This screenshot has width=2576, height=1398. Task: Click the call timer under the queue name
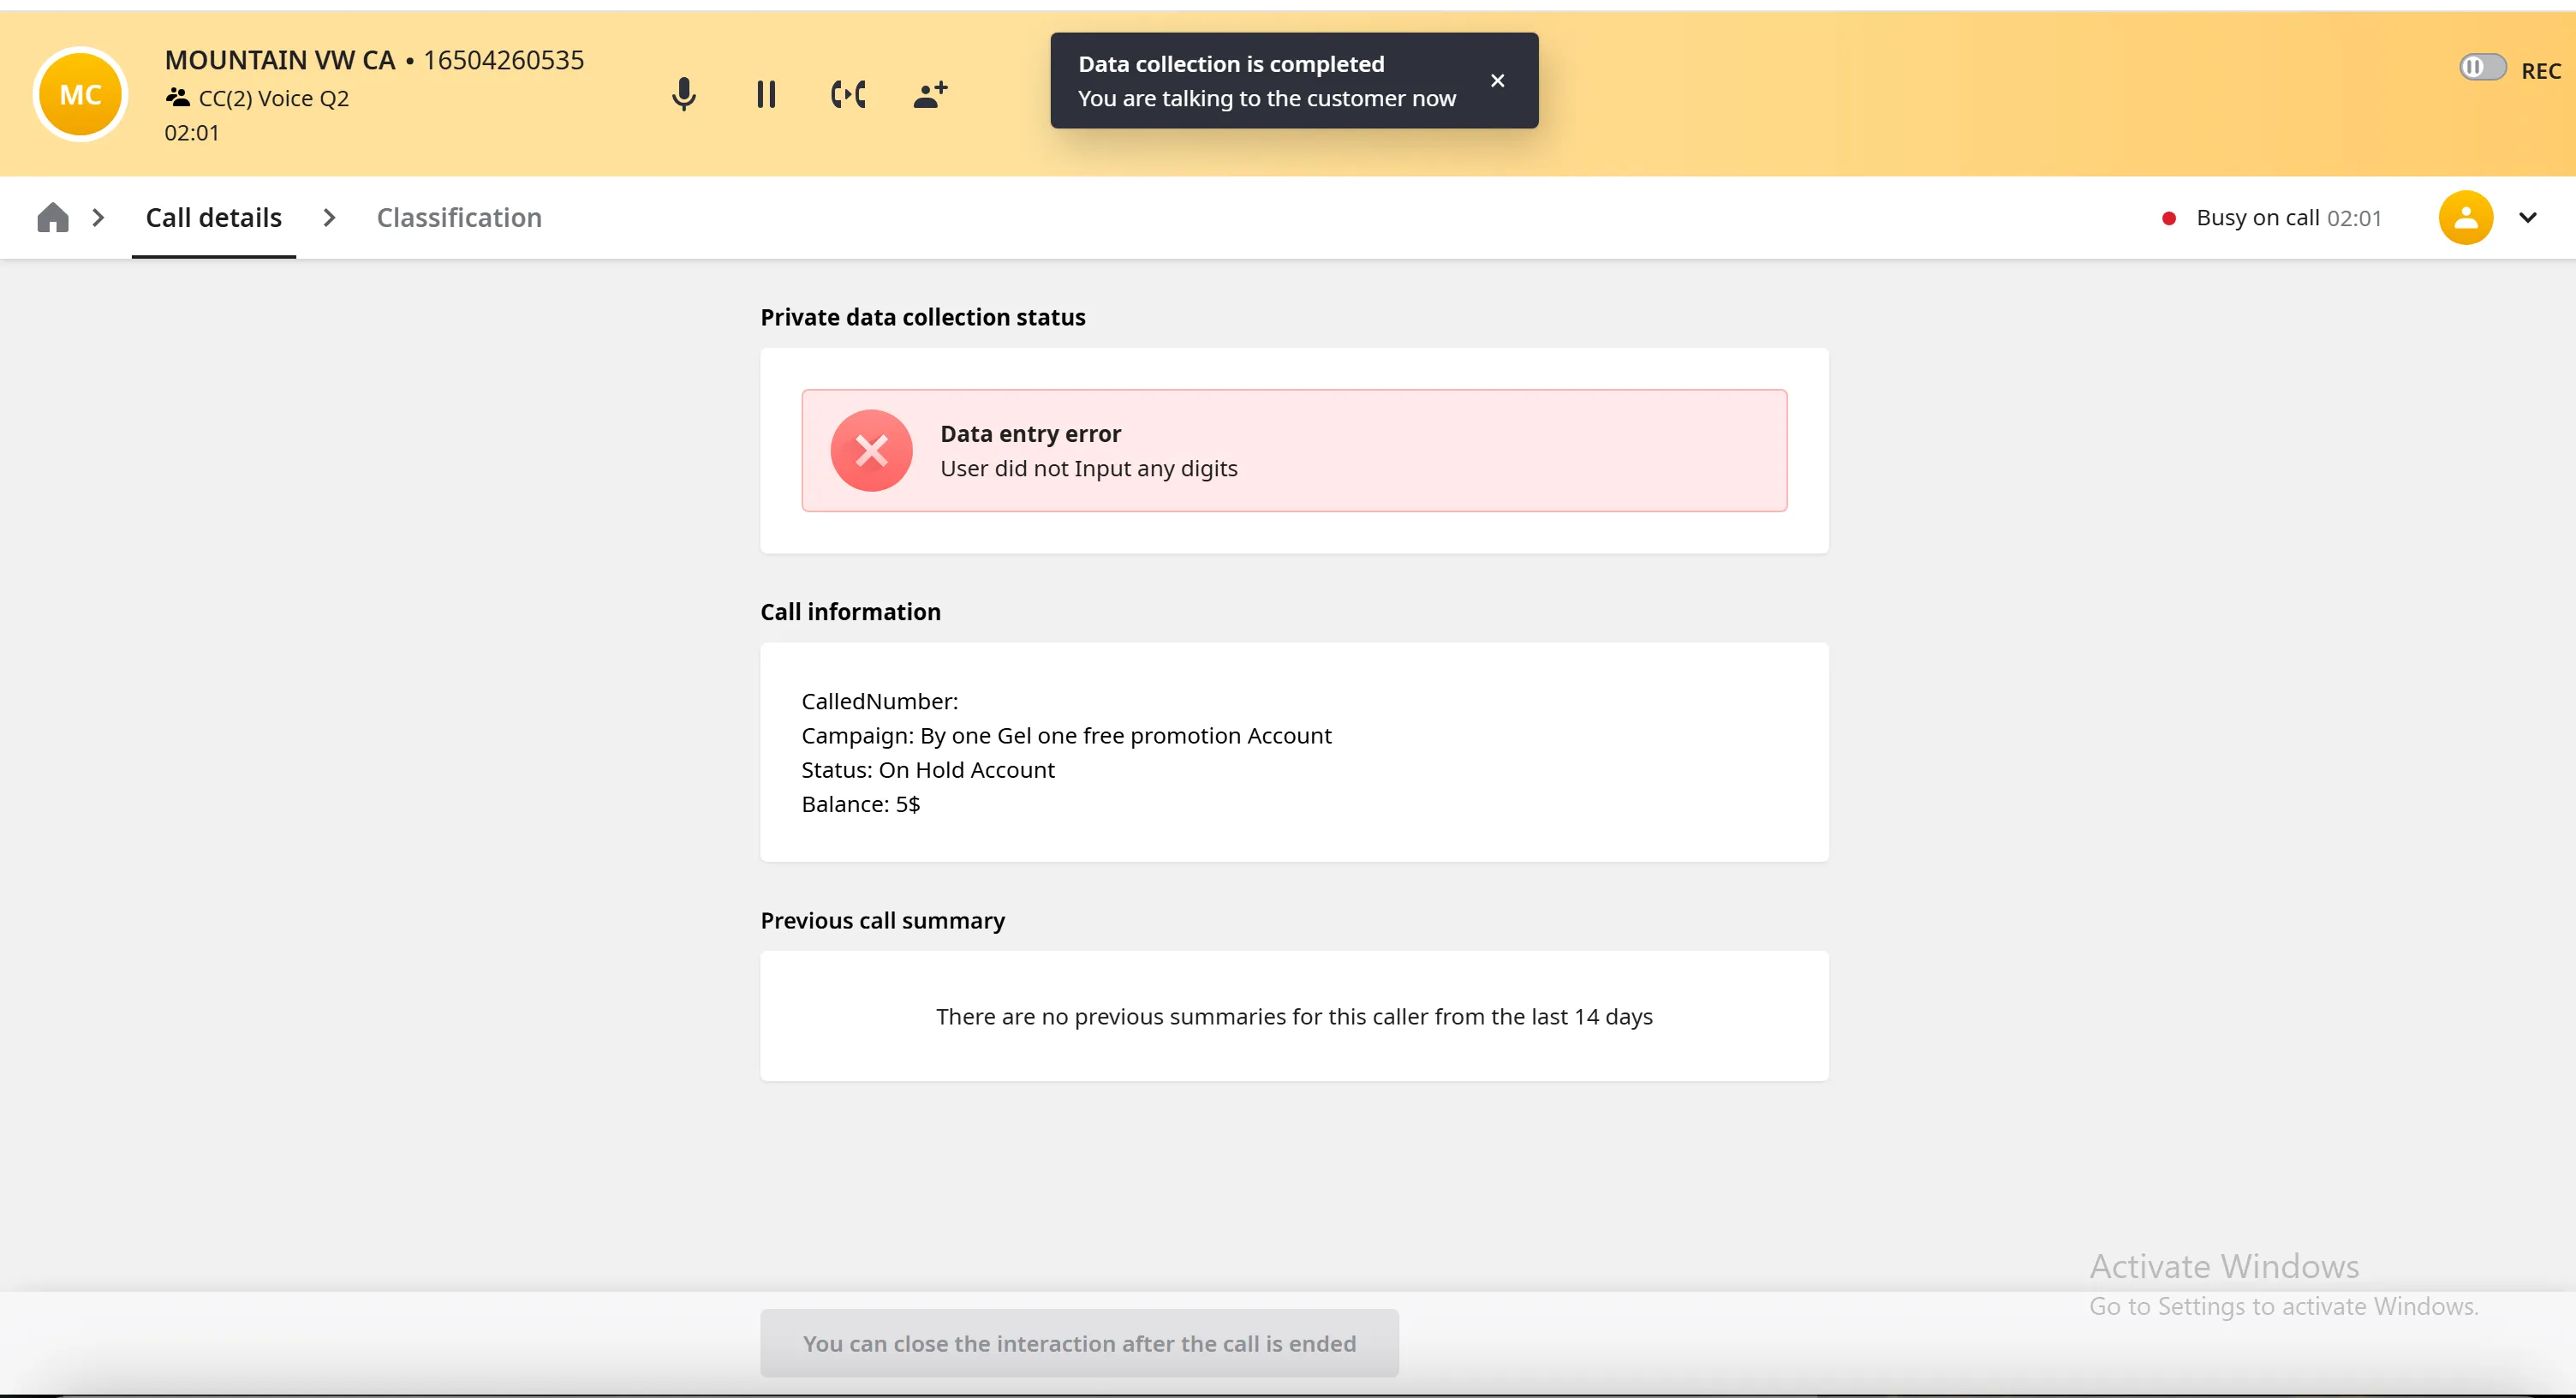[191, 133]
